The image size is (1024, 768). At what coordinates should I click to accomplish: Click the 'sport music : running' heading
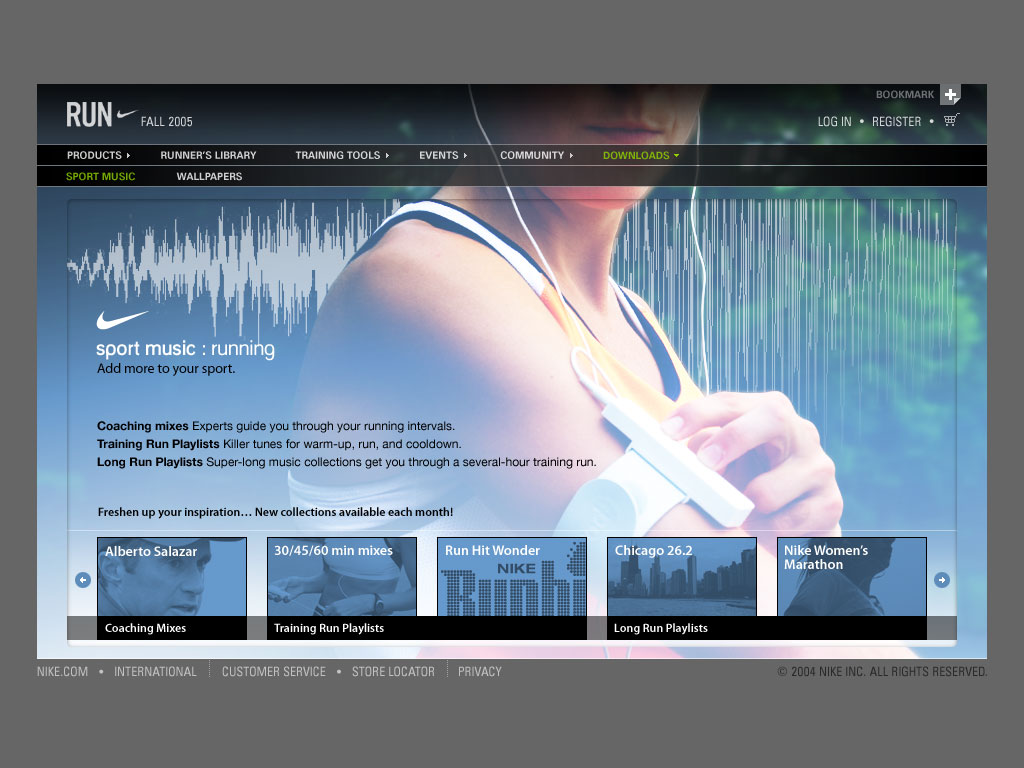(x=185, y=349)
